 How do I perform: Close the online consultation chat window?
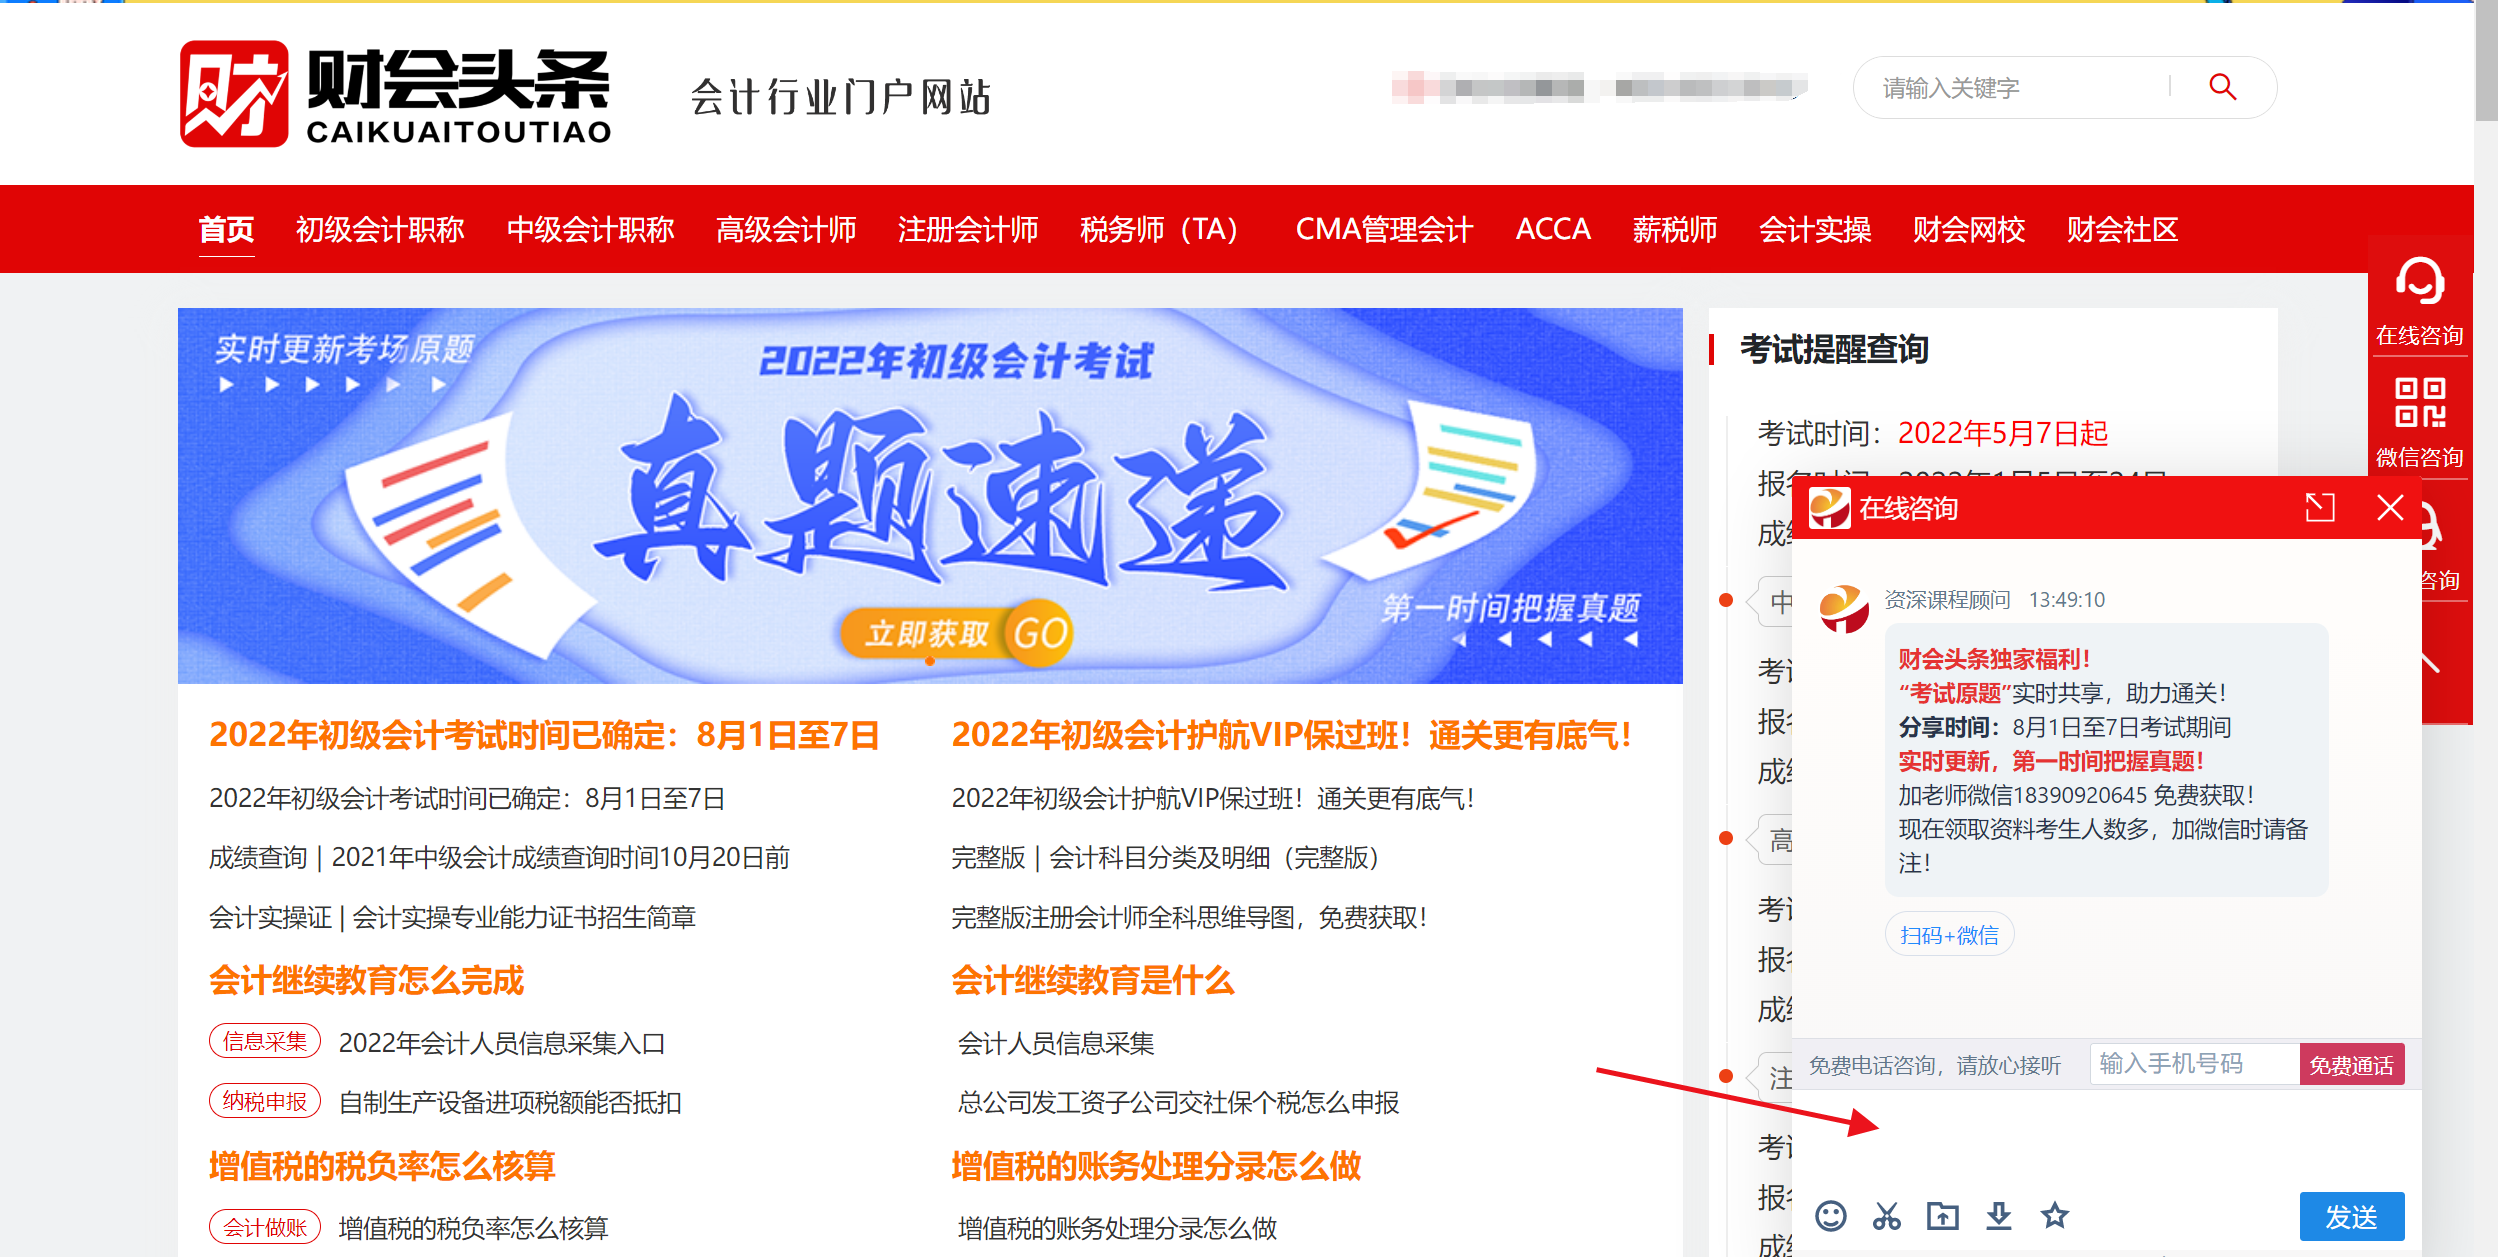2390,508
